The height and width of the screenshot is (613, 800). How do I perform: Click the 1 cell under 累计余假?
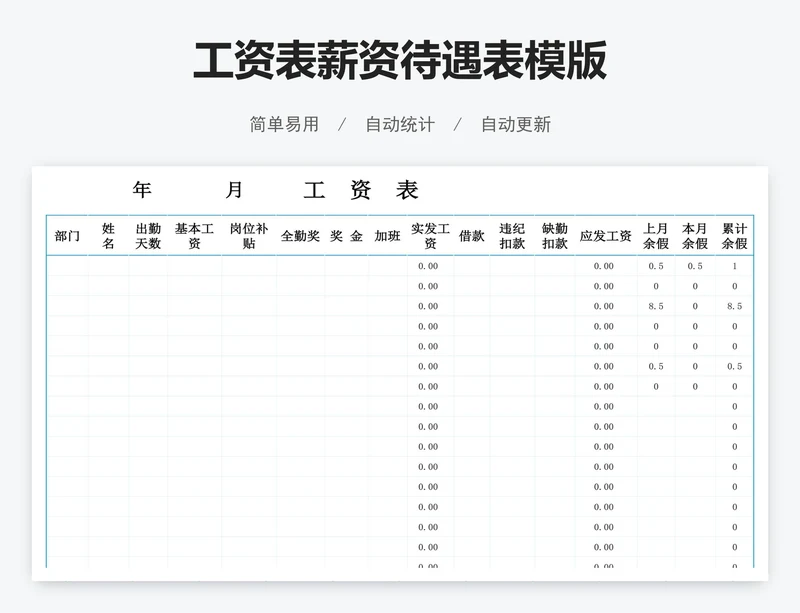[735, 266]
